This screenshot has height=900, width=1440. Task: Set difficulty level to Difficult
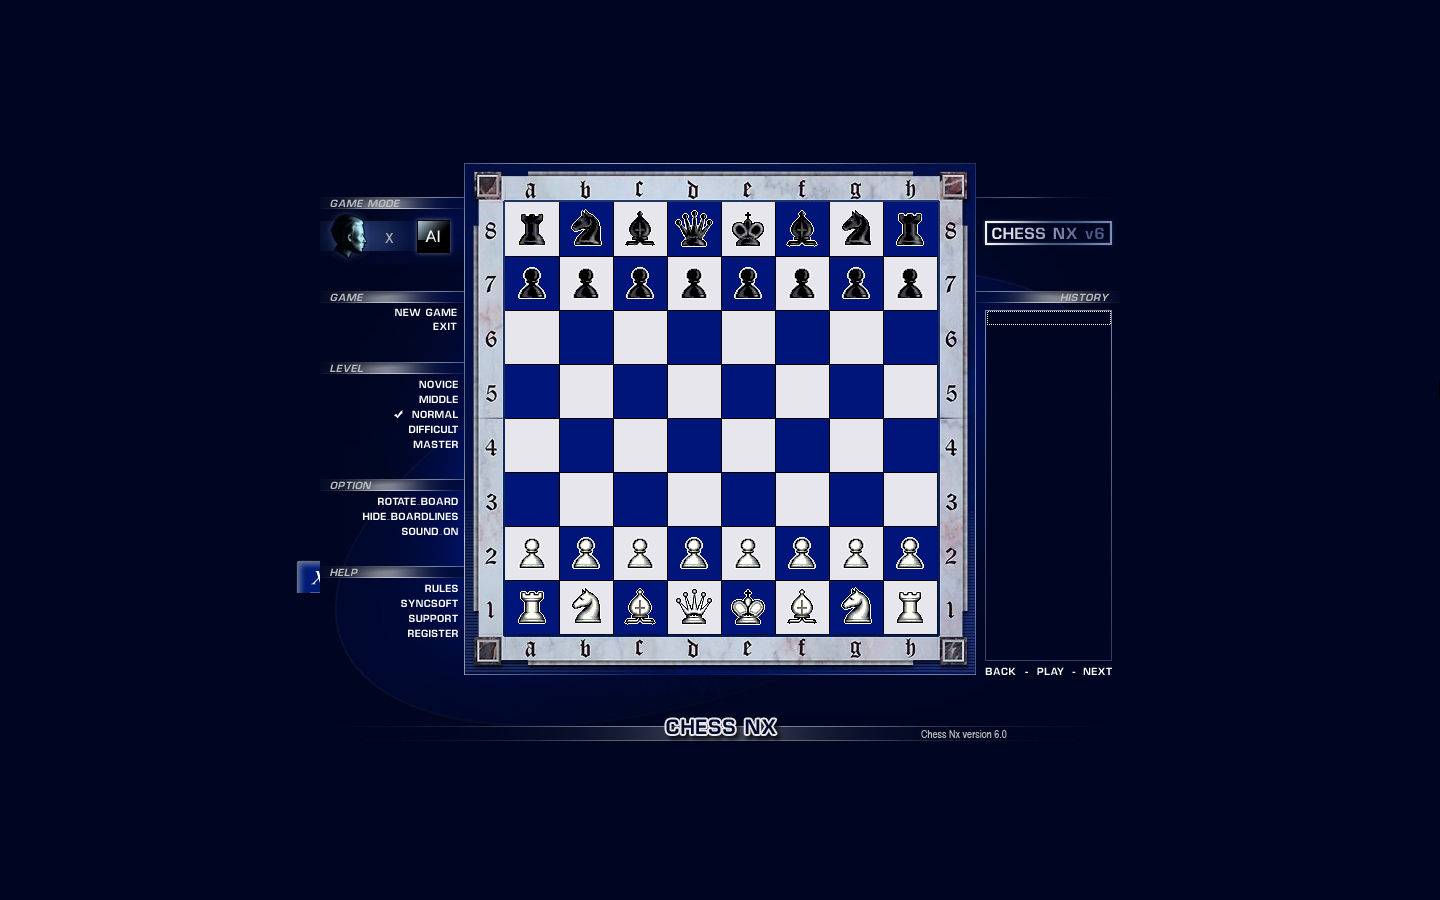click(x=433, y=429)
